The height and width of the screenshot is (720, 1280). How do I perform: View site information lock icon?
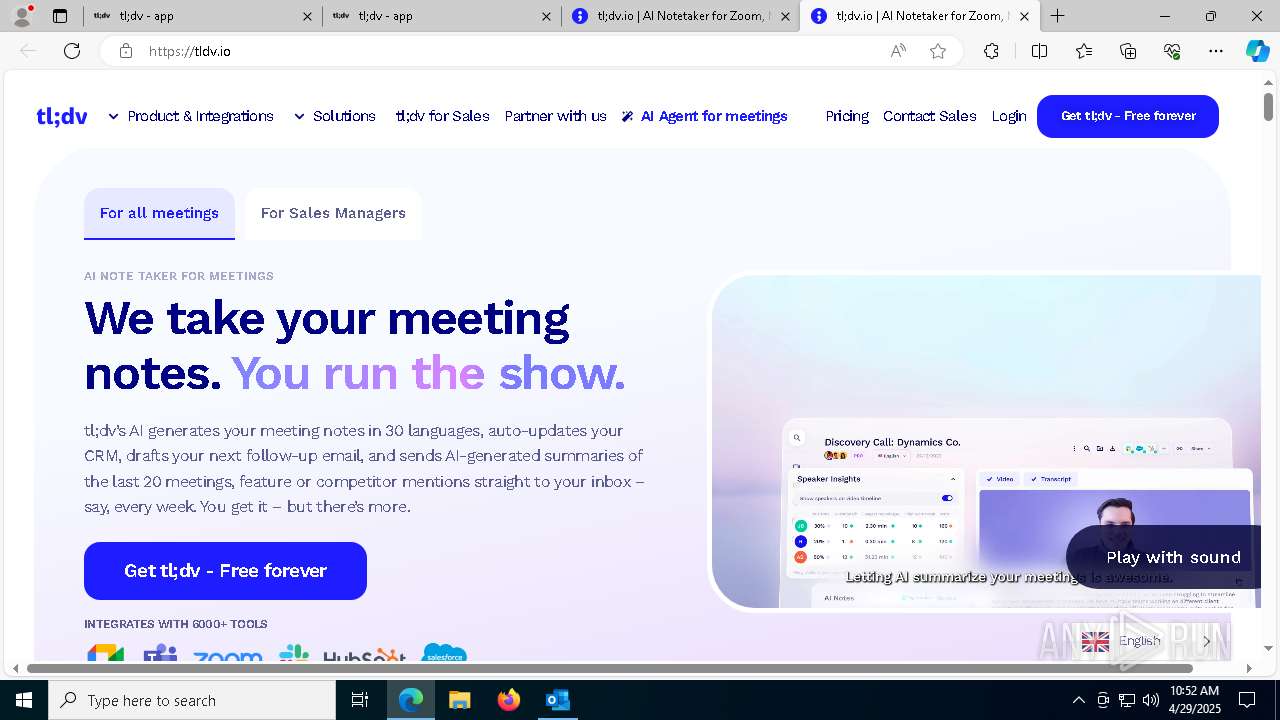[126, 51]
